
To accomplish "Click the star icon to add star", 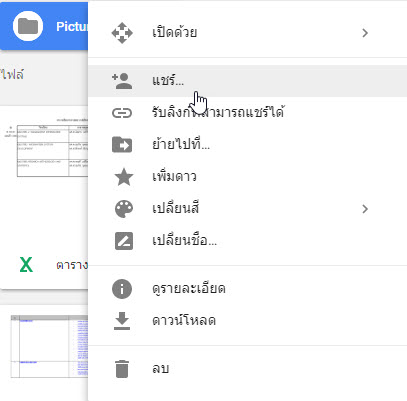I will [124, 177].
